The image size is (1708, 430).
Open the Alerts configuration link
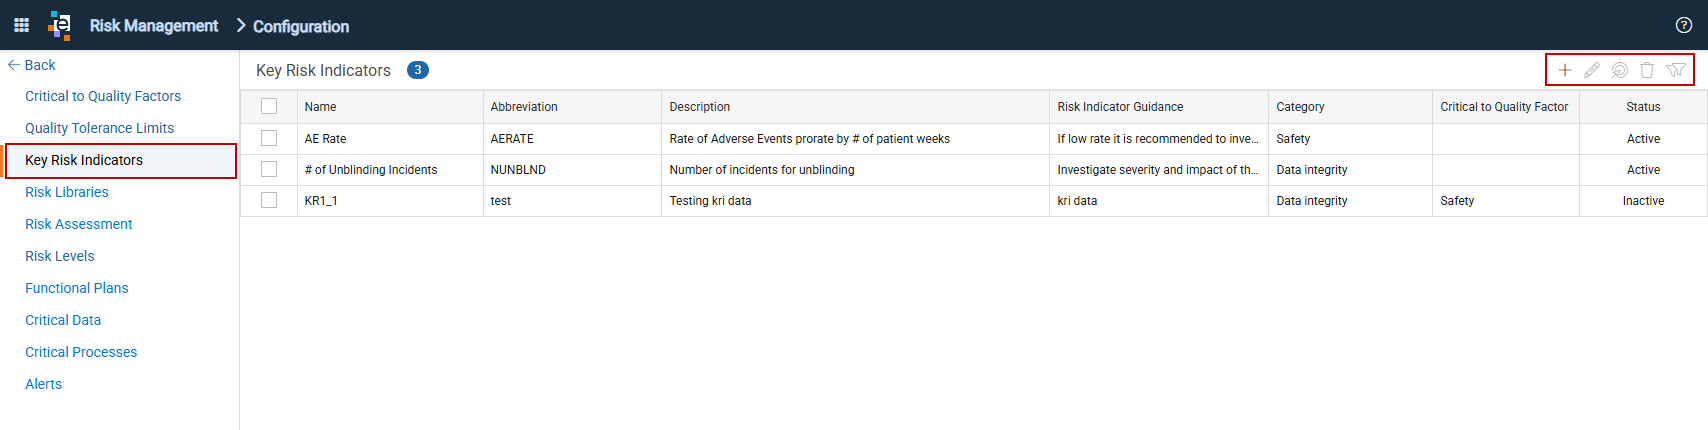[43, 384]
